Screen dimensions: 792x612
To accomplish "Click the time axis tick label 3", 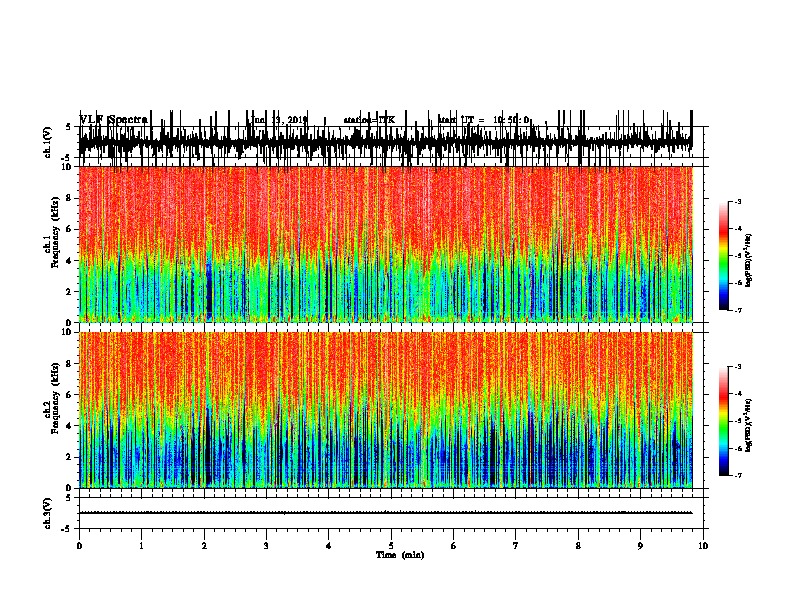I will coord(266,546).
